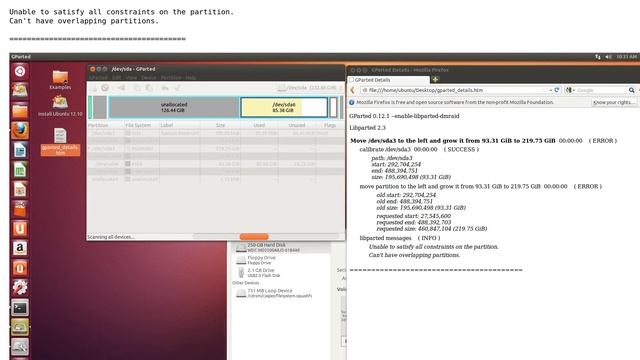Launch the Ubuntu installer from the launcher
This screenshot has height=360, width=640.
pyautogui.click(x=20, y=90)
